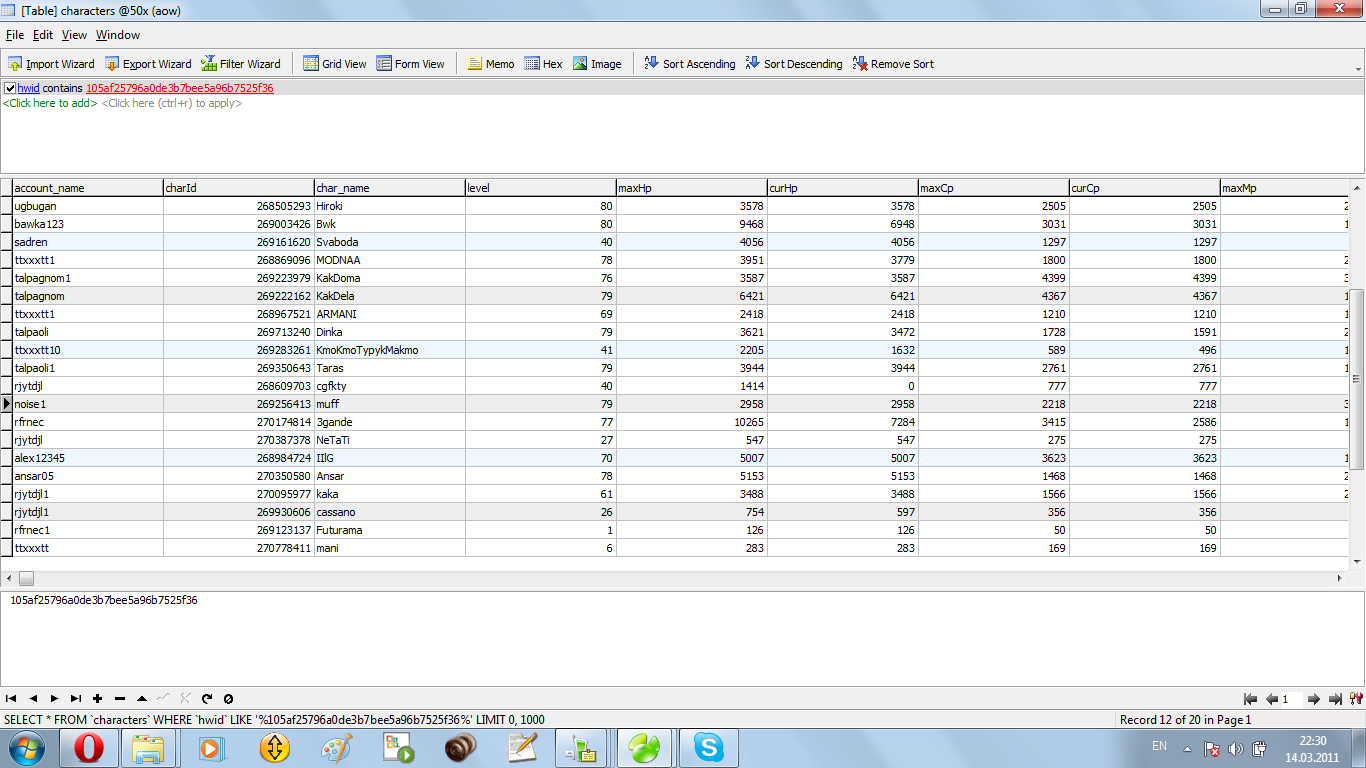The height and width of the screenshot is (768, 1366).
Task: Click the horizontal scrollbar thumb
Action: [x=26, y=579]
